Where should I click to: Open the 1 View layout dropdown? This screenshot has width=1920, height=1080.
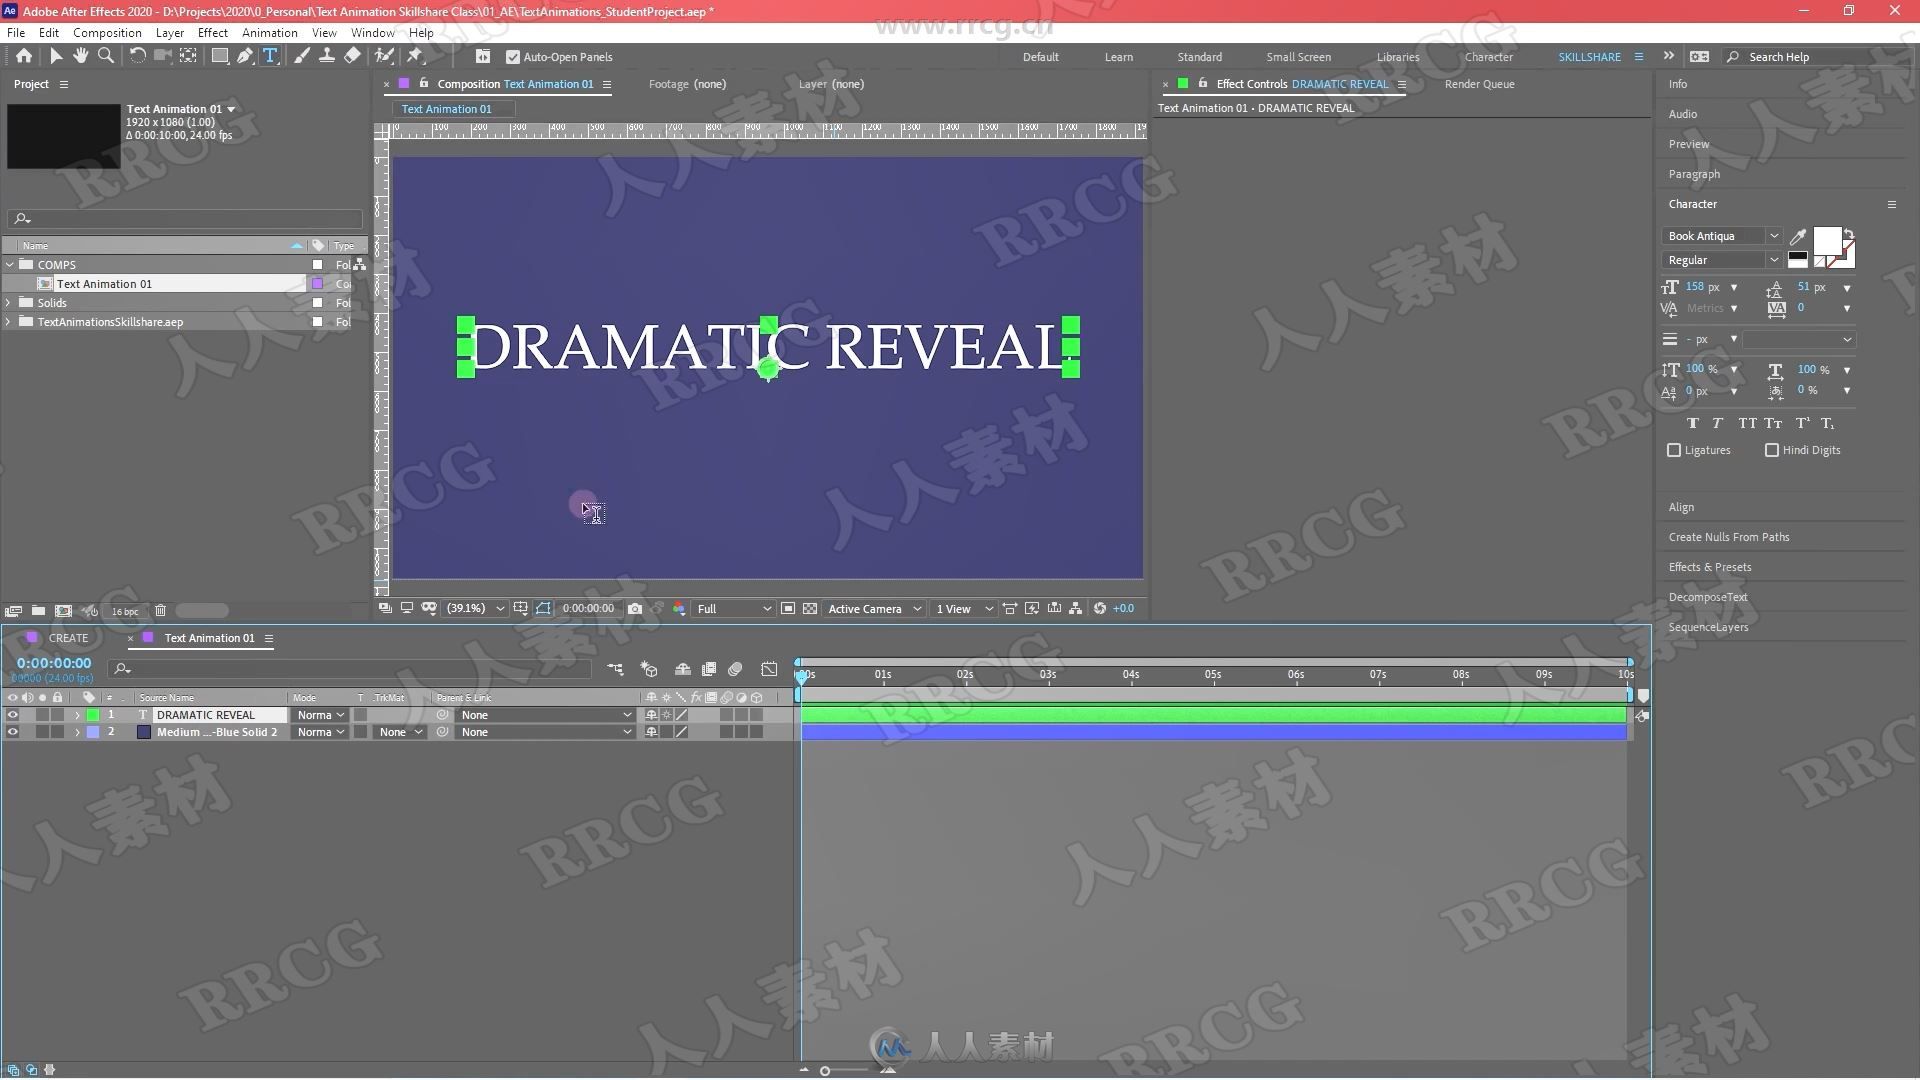(x=963, y=608)
